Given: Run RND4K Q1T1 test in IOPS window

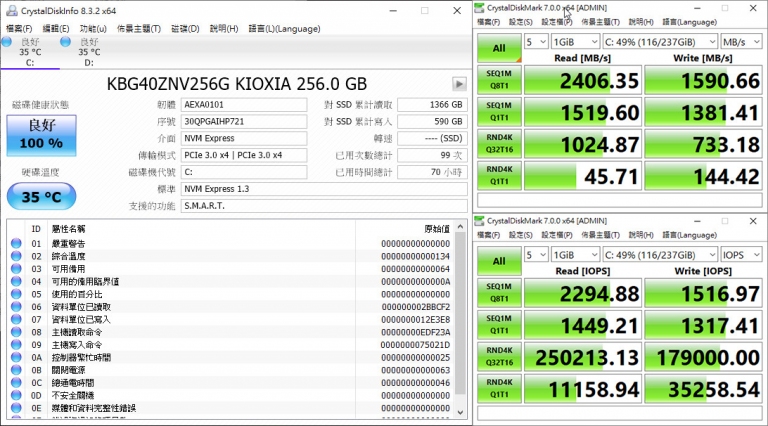Looking at the screenshot, I should (x=499, y=388).
